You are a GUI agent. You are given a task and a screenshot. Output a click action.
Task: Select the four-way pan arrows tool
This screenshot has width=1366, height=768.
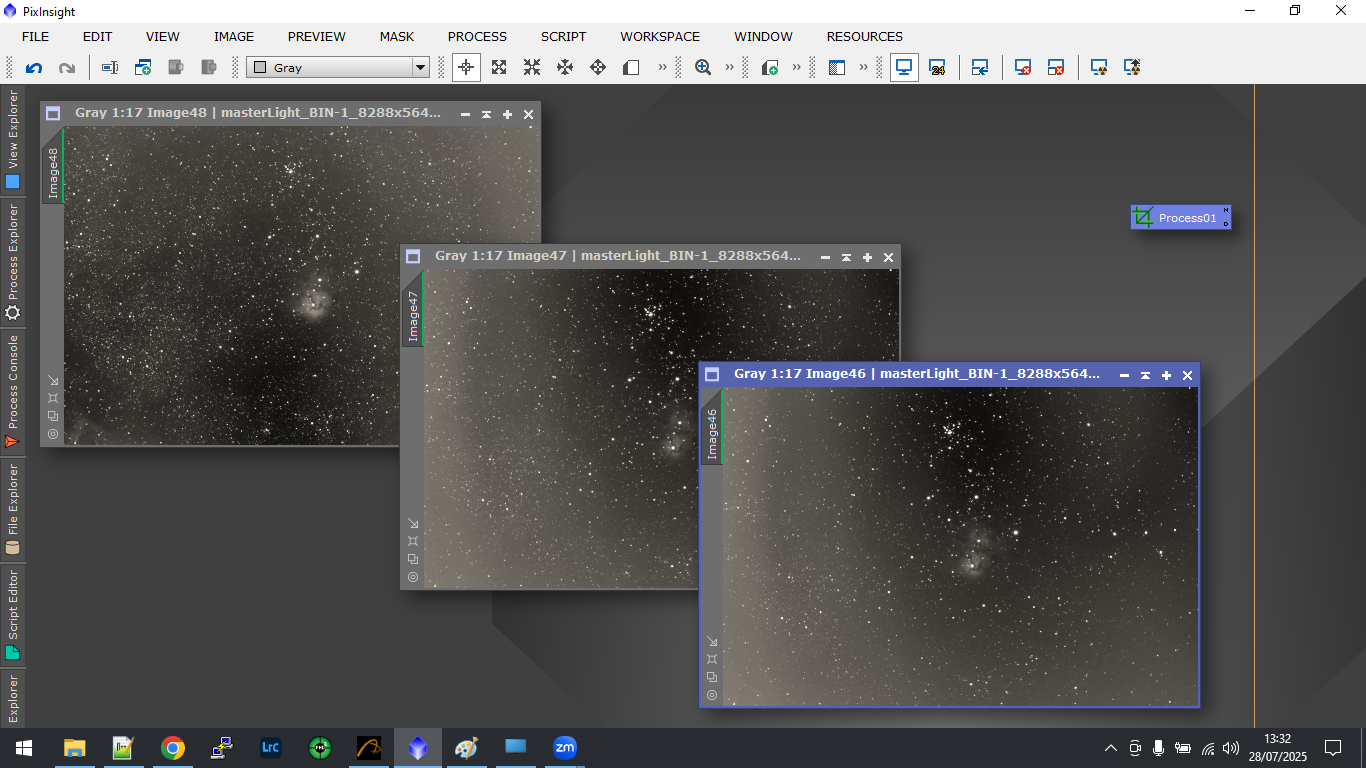pos(565,67)
